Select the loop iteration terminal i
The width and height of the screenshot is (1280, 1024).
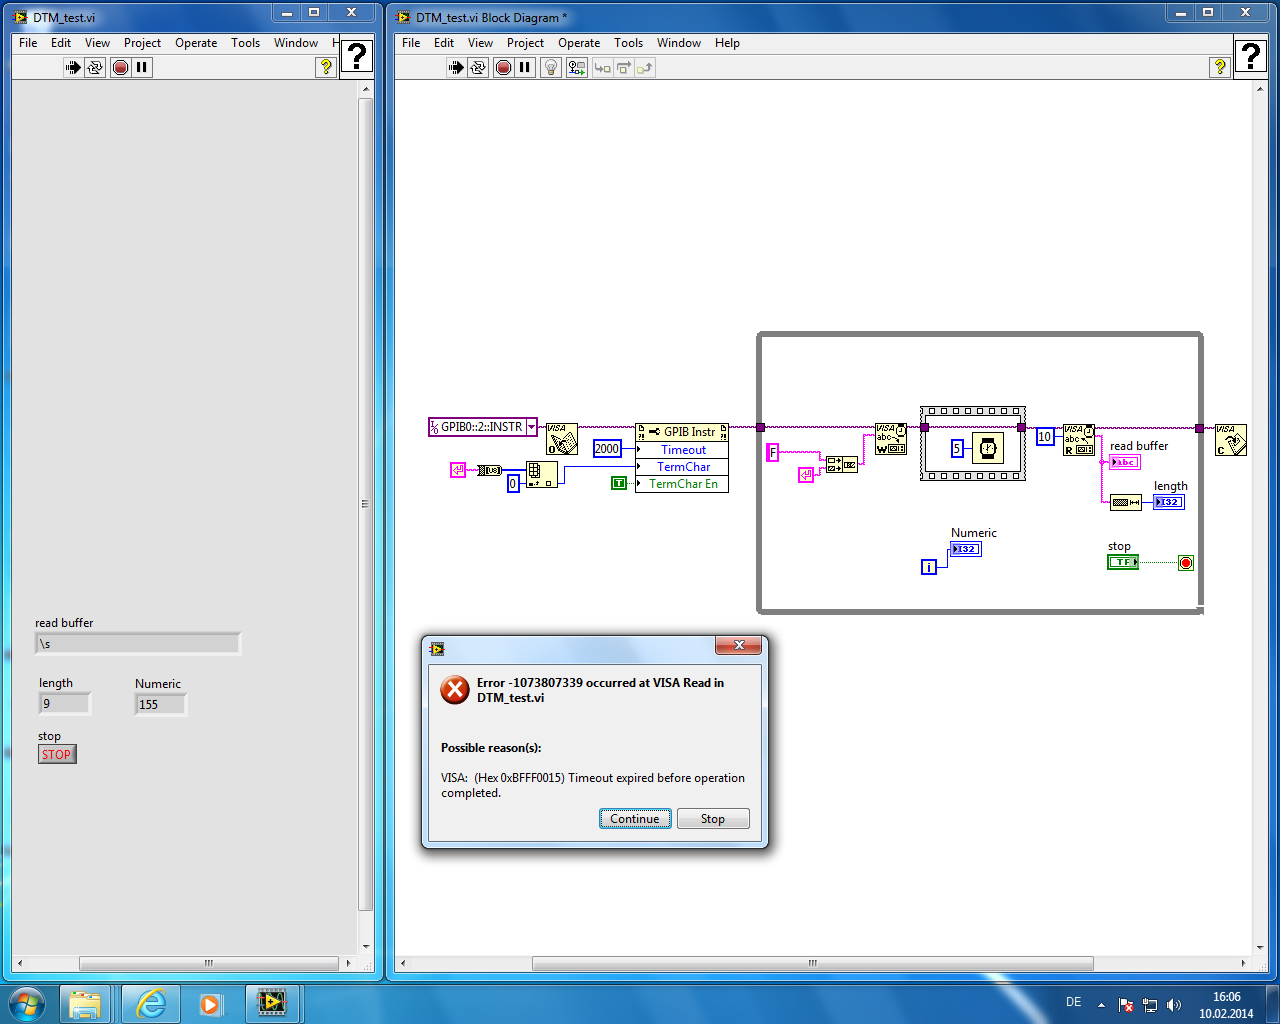[x=929, y=567]
